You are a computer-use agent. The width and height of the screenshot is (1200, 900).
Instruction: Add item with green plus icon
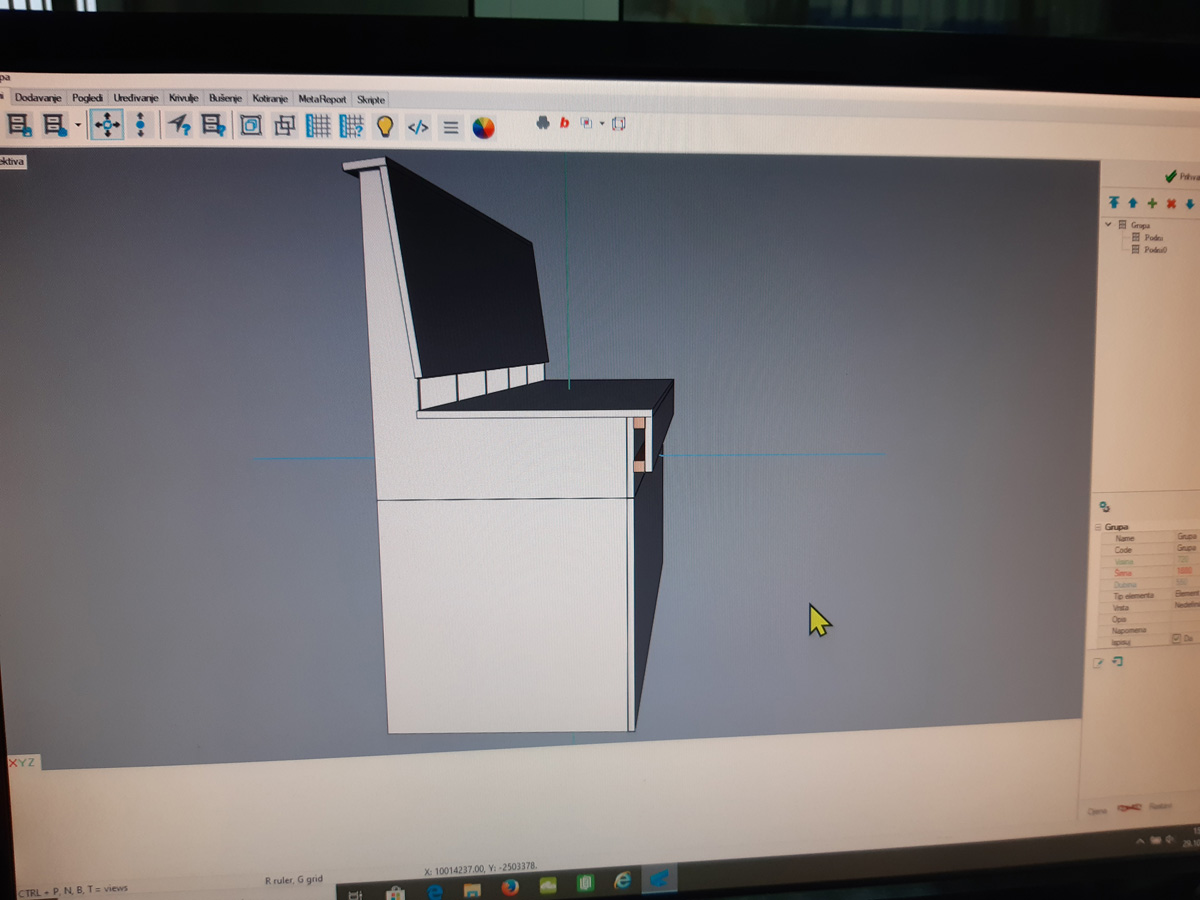(1152, 203)
